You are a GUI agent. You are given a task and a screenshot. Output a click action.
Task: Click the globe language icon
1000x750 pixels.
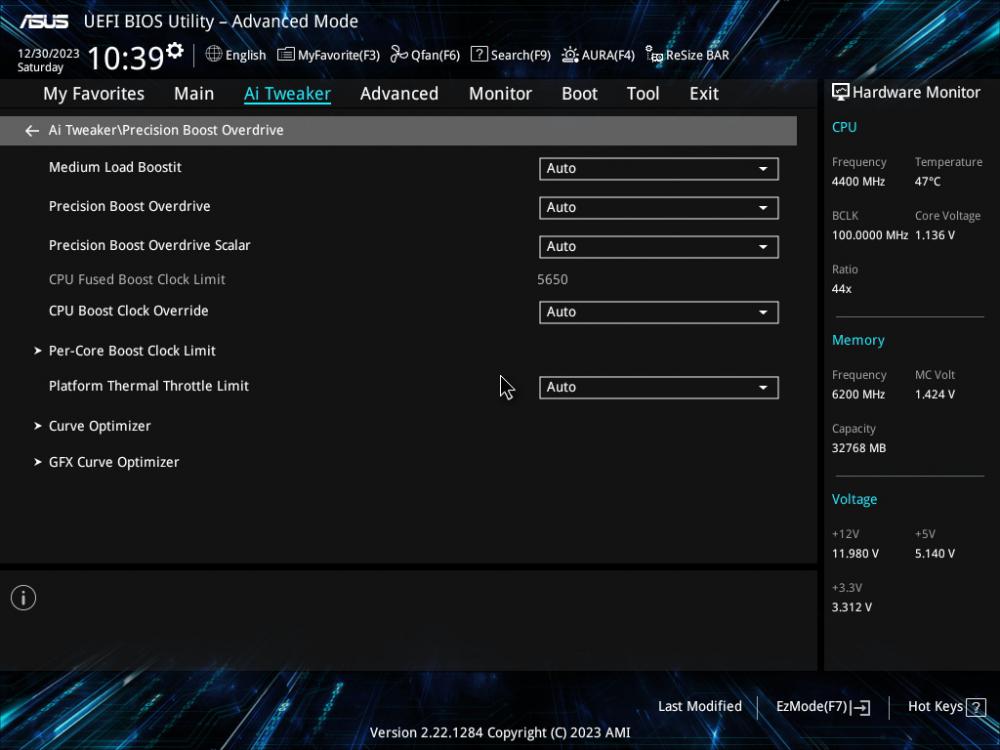[x=214, y=54]
